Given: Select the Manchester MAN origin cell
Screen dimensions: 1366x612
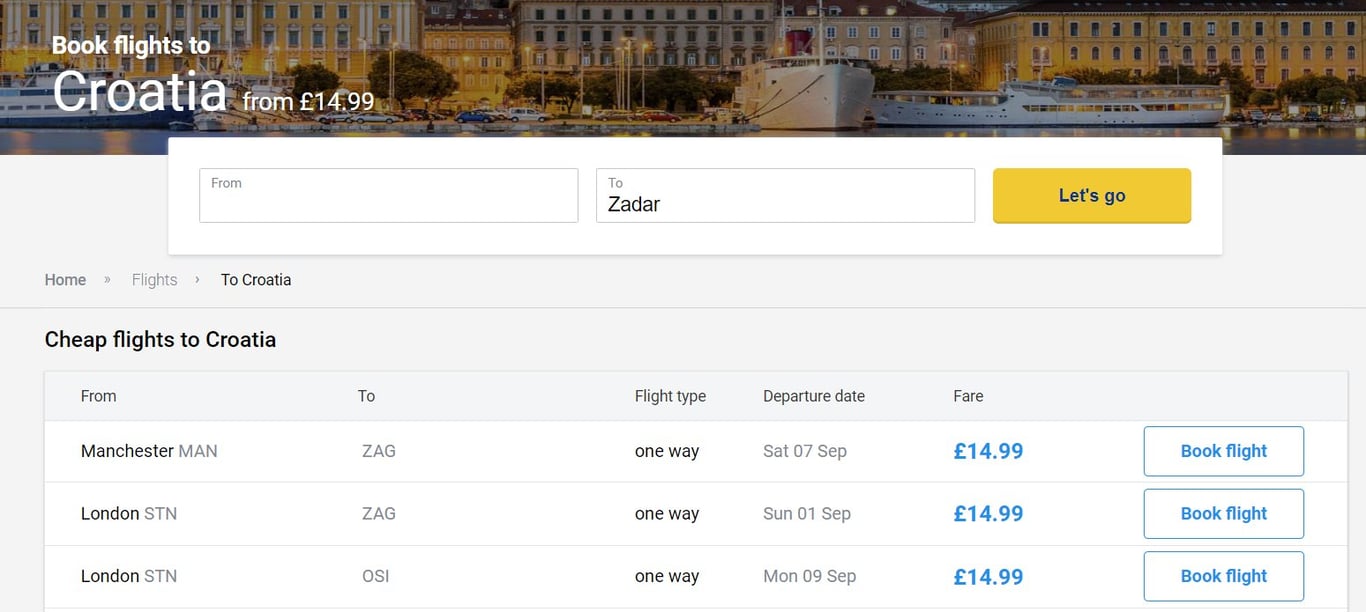Looking at the screenshot, I should (x=149, y=451).
